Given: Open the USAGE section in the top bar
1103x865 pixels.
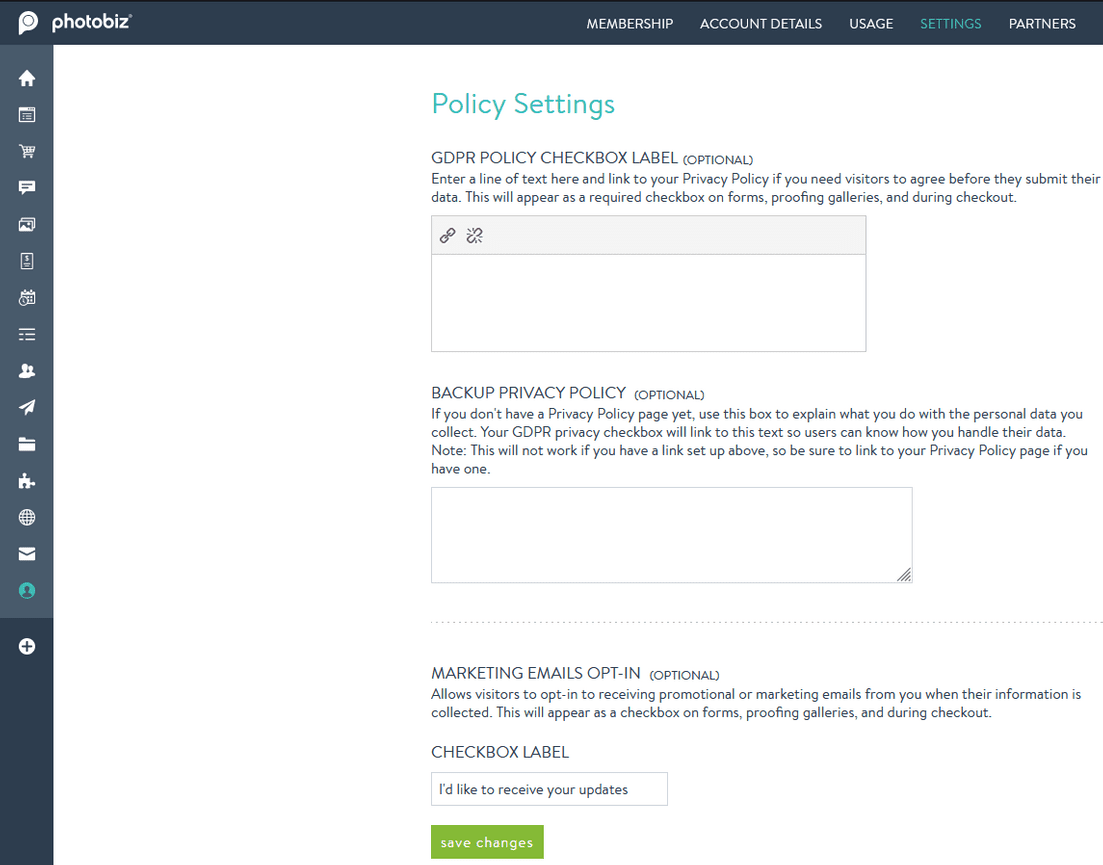Looking at the screenshot, I should coord(871,23).
